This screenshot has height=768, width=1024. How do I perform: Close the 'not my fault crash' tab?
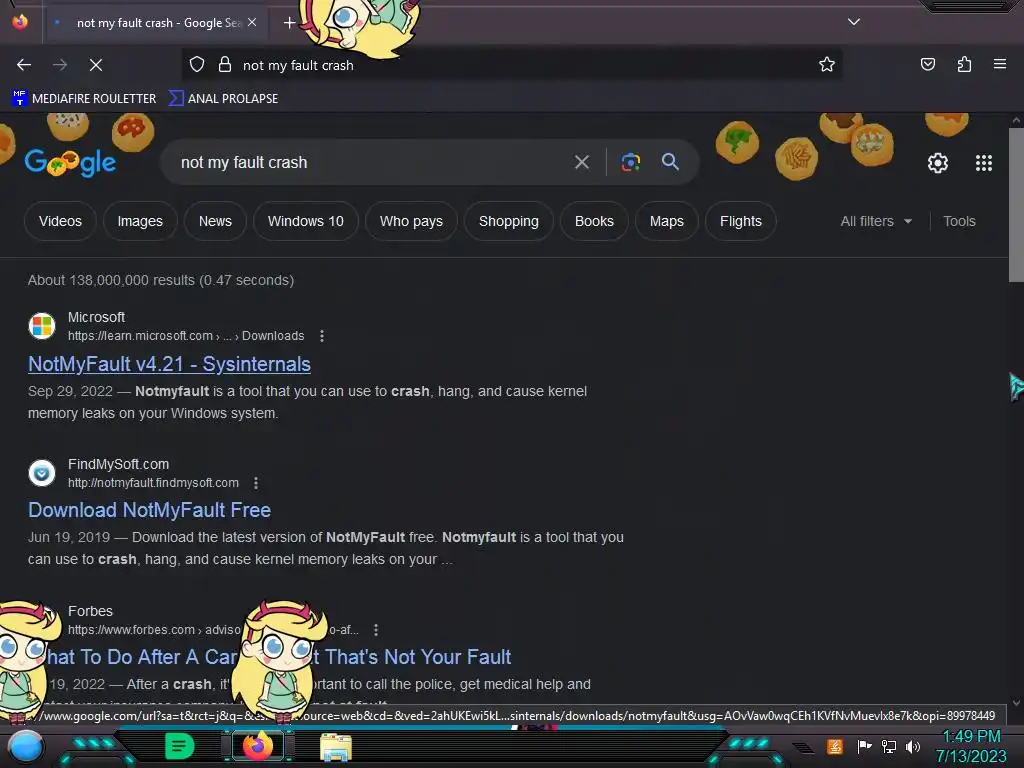click(252, 22)
